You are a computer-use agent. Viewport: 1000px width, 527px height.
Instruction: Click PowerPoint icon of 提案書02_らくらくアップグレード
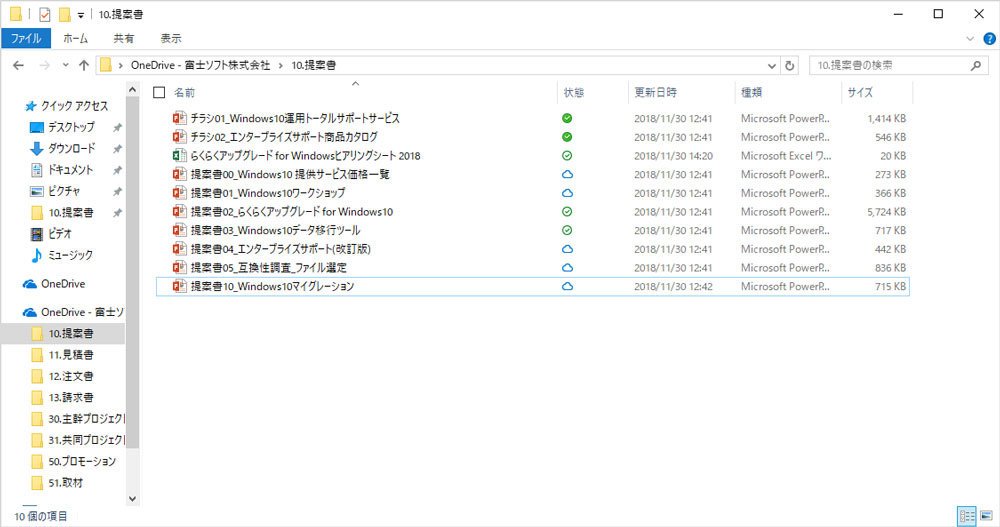[179, 211]
